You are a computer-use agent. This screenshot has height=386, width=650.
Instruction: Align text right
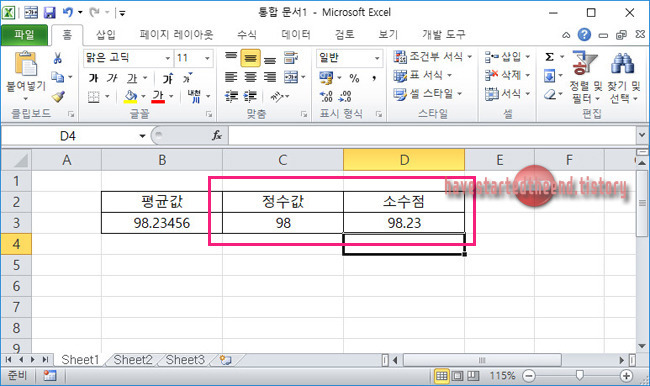pyautogui.click(x=270, y=77)
